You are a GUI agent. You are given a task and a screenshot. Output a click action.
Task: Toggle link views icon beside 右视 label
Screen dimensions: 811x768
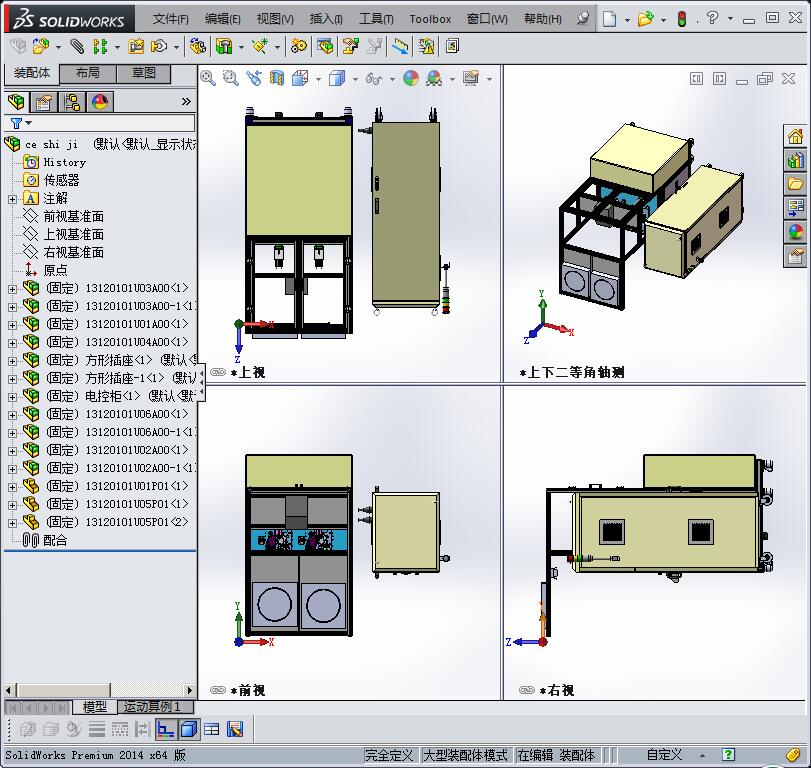coord(527,690)
